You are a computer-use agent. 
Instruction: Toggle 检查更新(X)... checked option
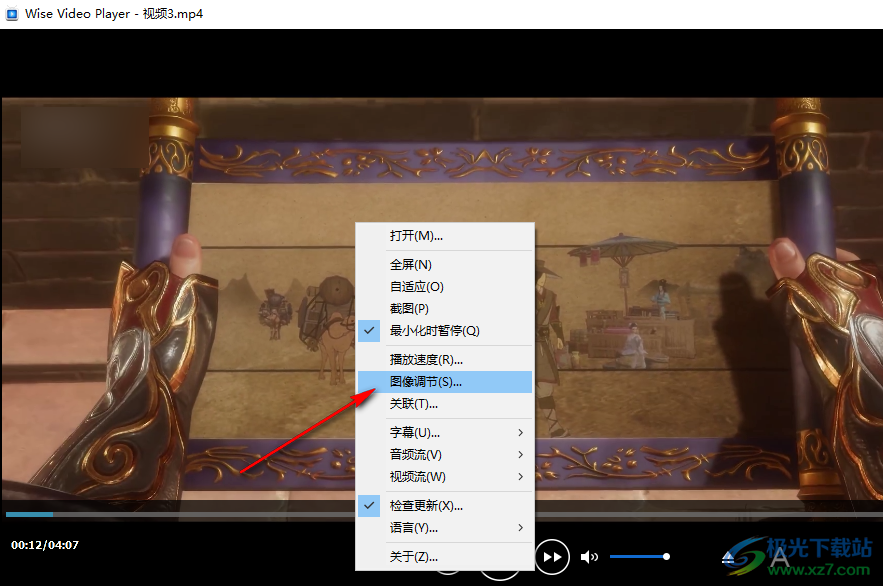445,506
